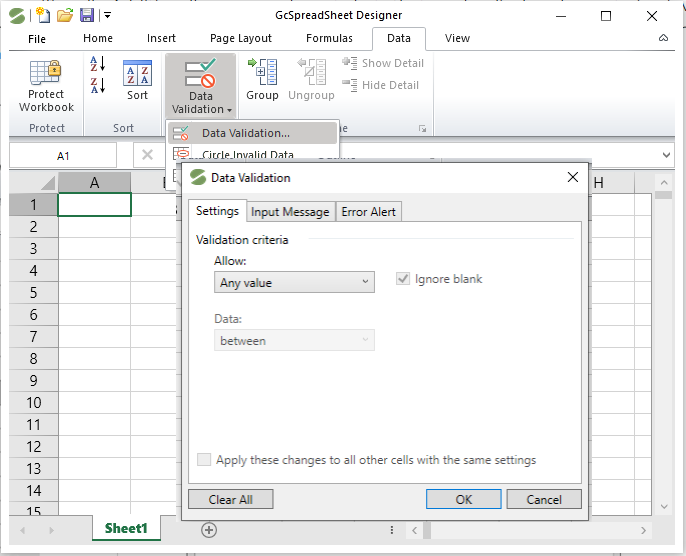Toggle the Ignore blank checkbox
Image resolution: width=686 pixels, height=556 pixels.
coord(404,279)
